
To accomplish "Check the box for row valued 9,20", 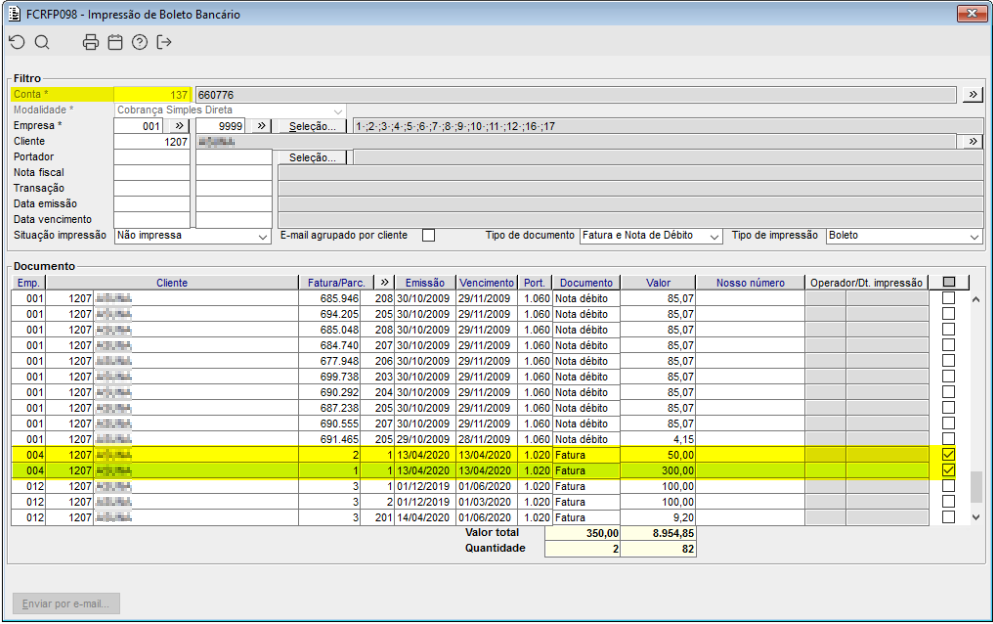I will pyautogui.click(x=948, y=517).
